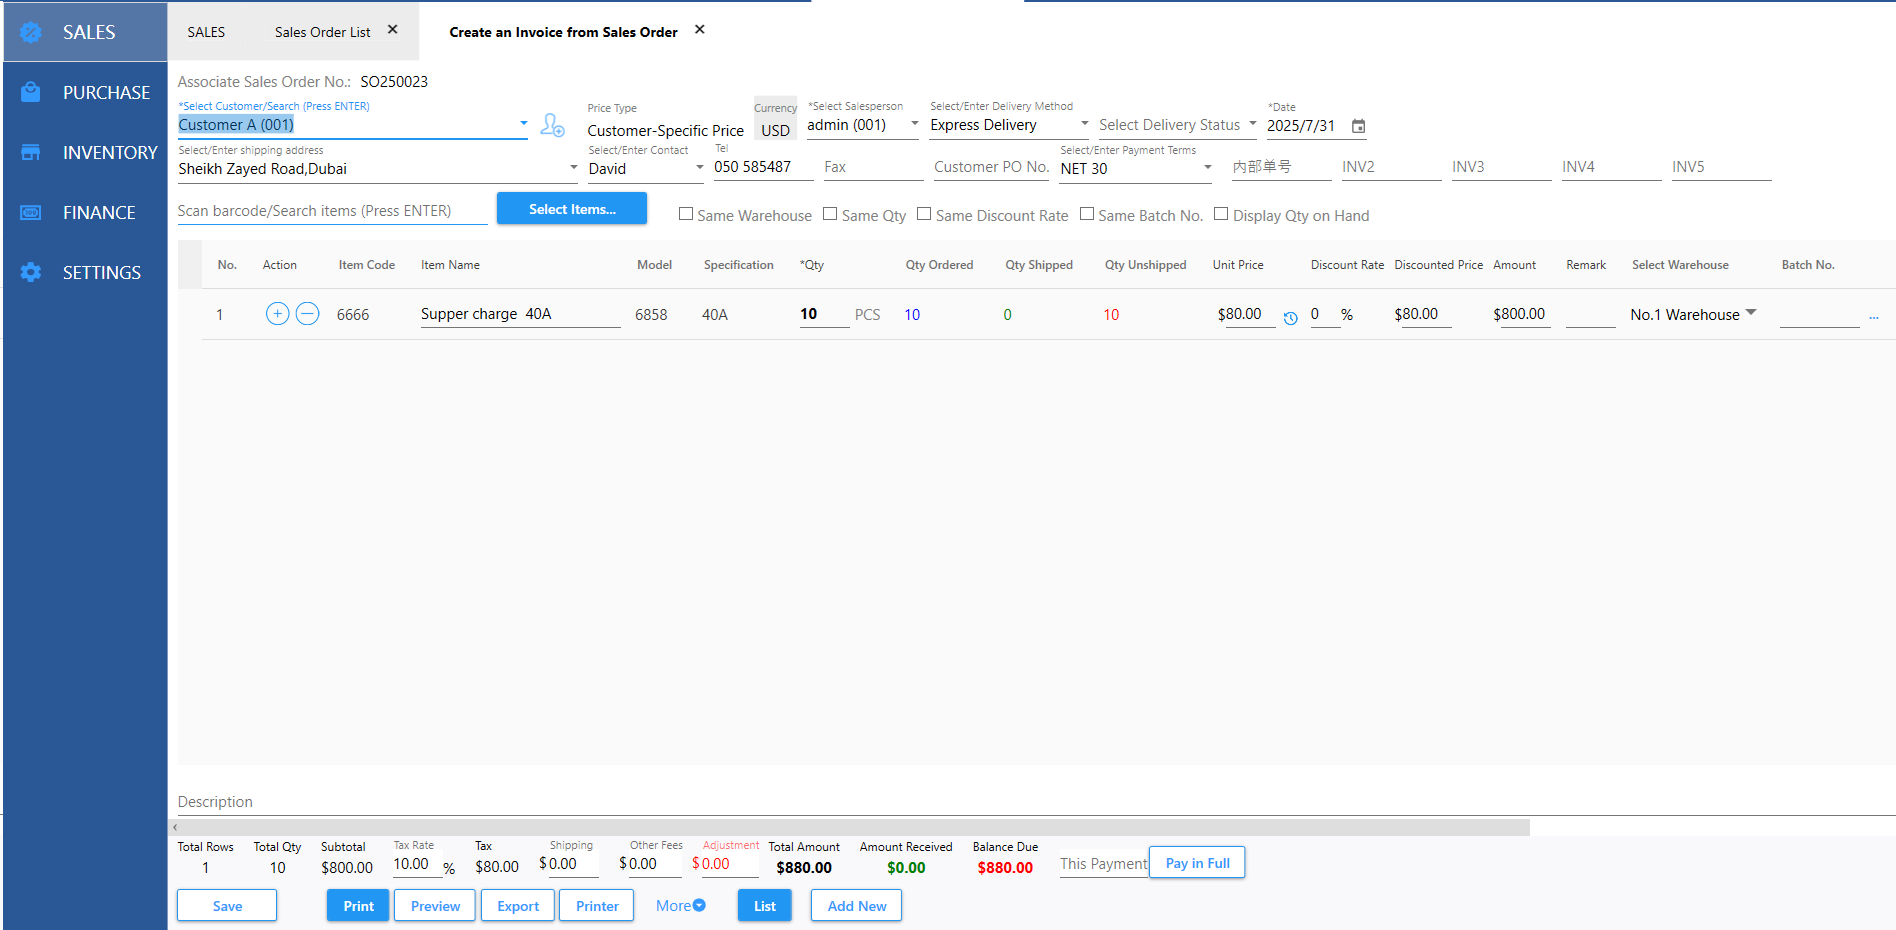Screen dimensions: 1896x930
Task: Click the add customer icon
Action: pyautogui.click(x=552, y=125)
